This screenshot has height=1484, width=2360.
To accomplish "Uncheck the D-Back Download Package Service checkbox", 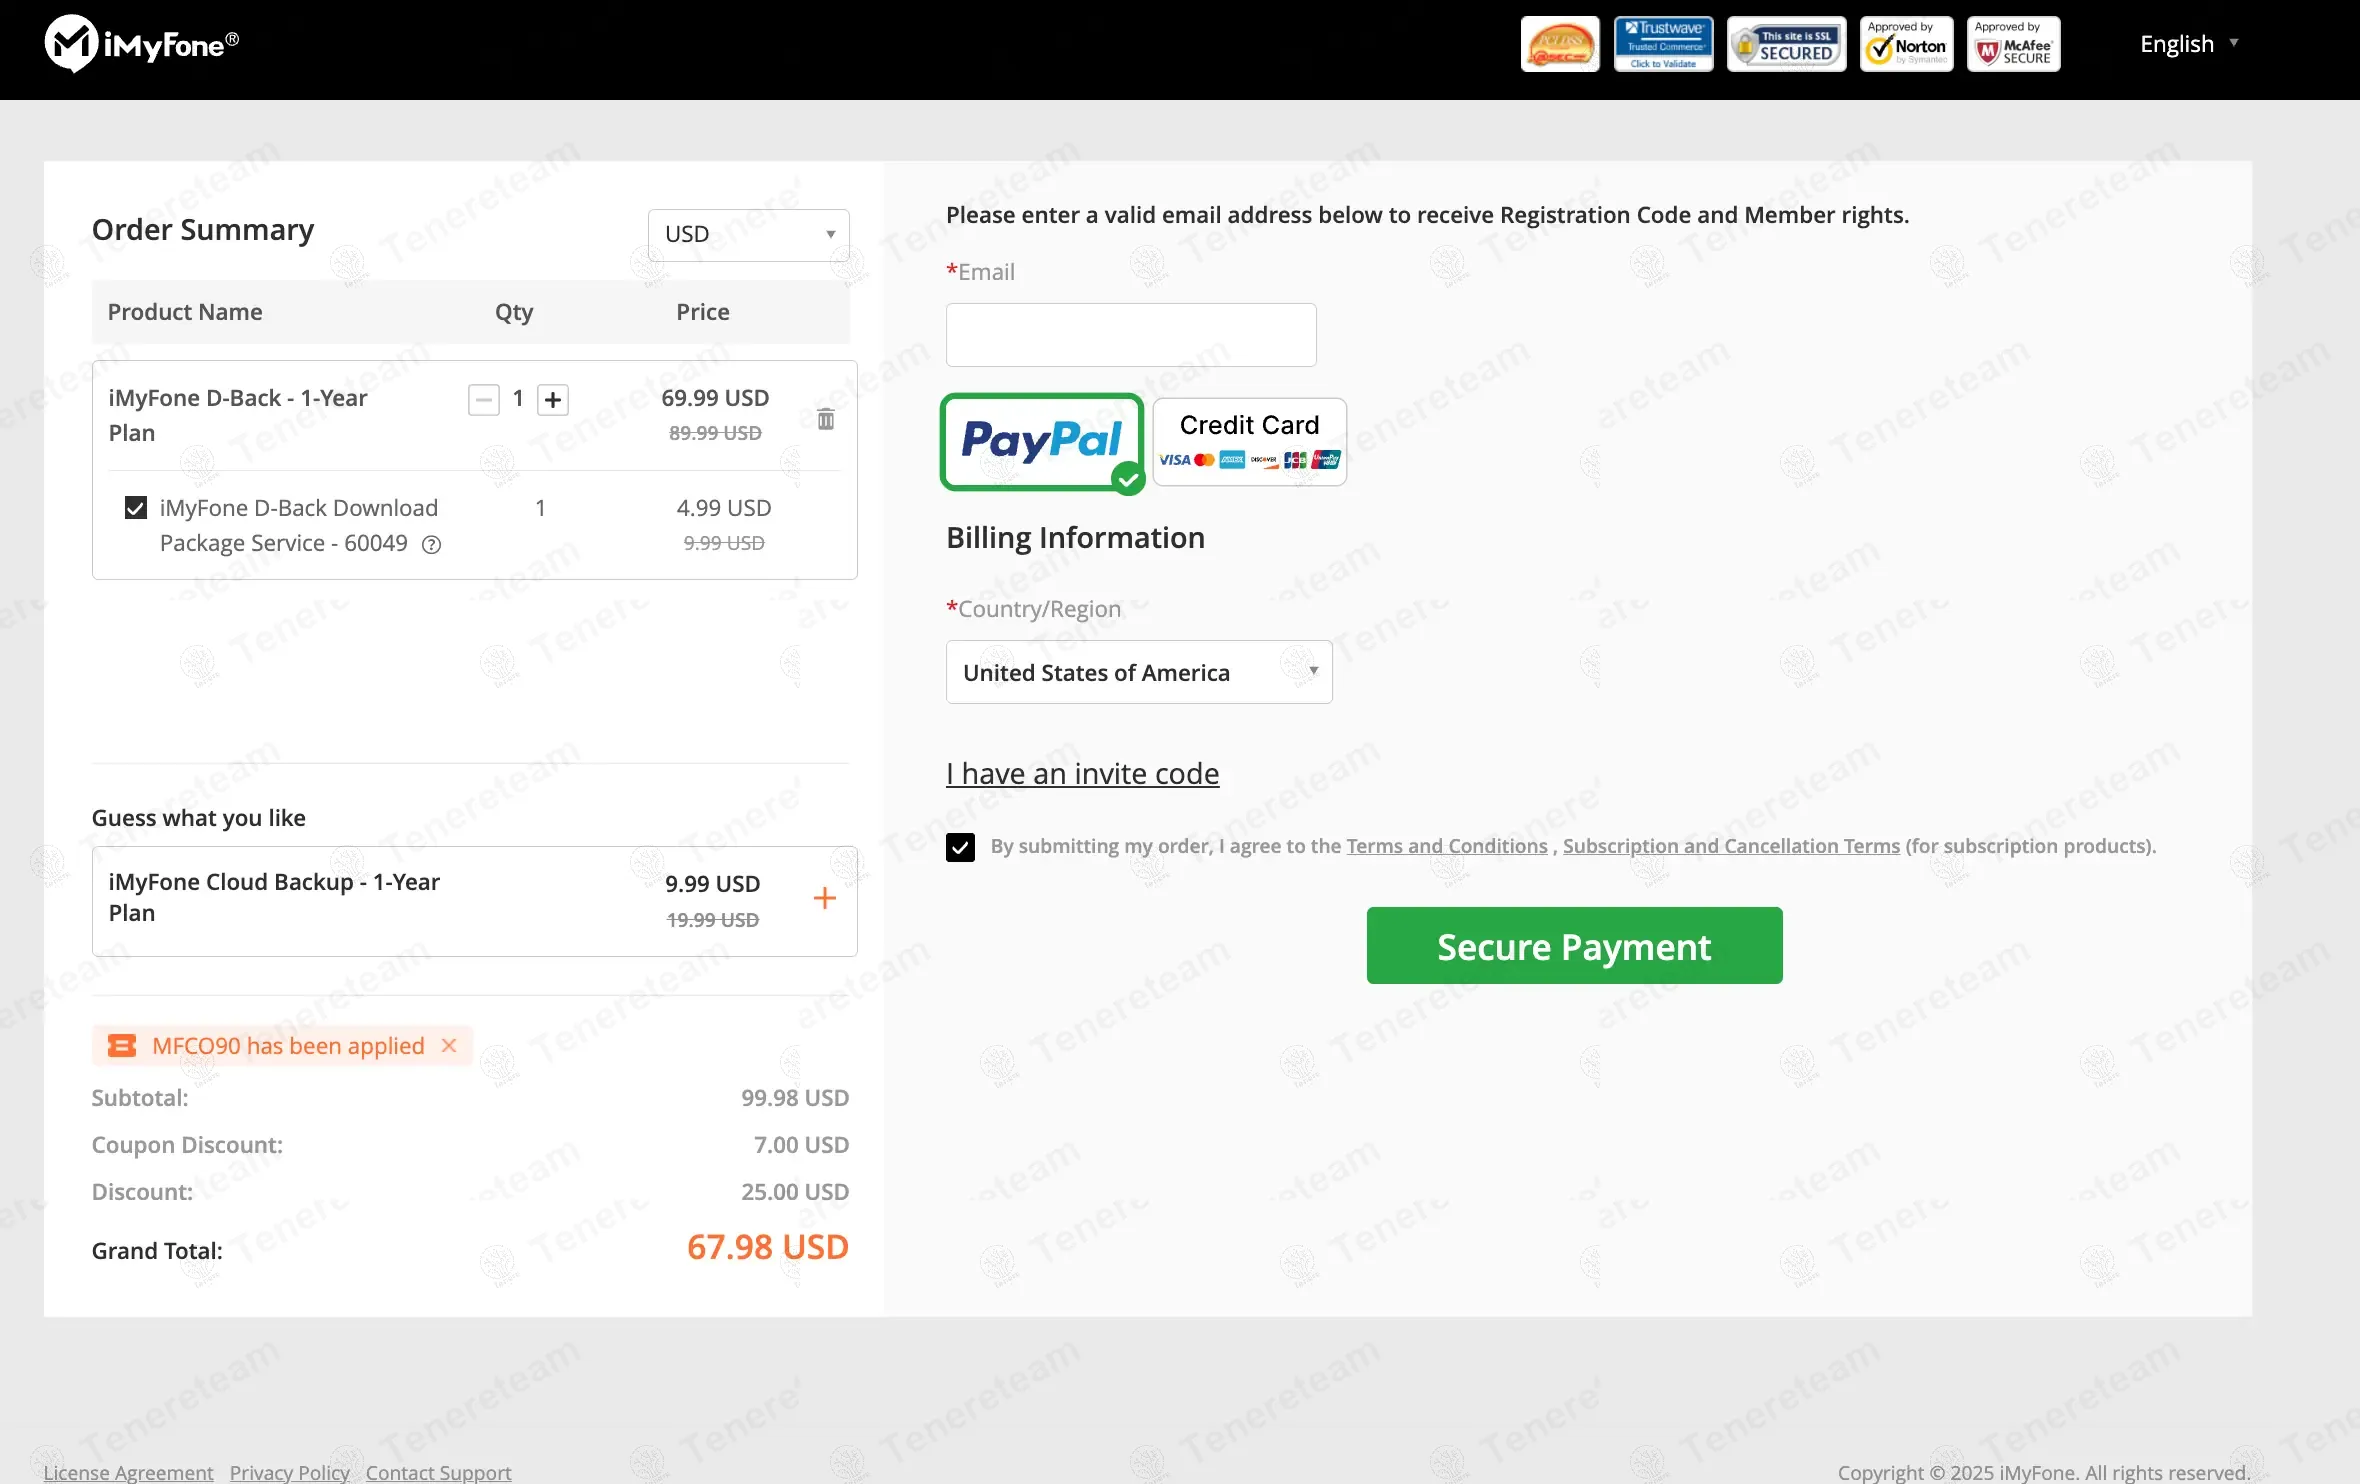I will [x=136, y=508].
